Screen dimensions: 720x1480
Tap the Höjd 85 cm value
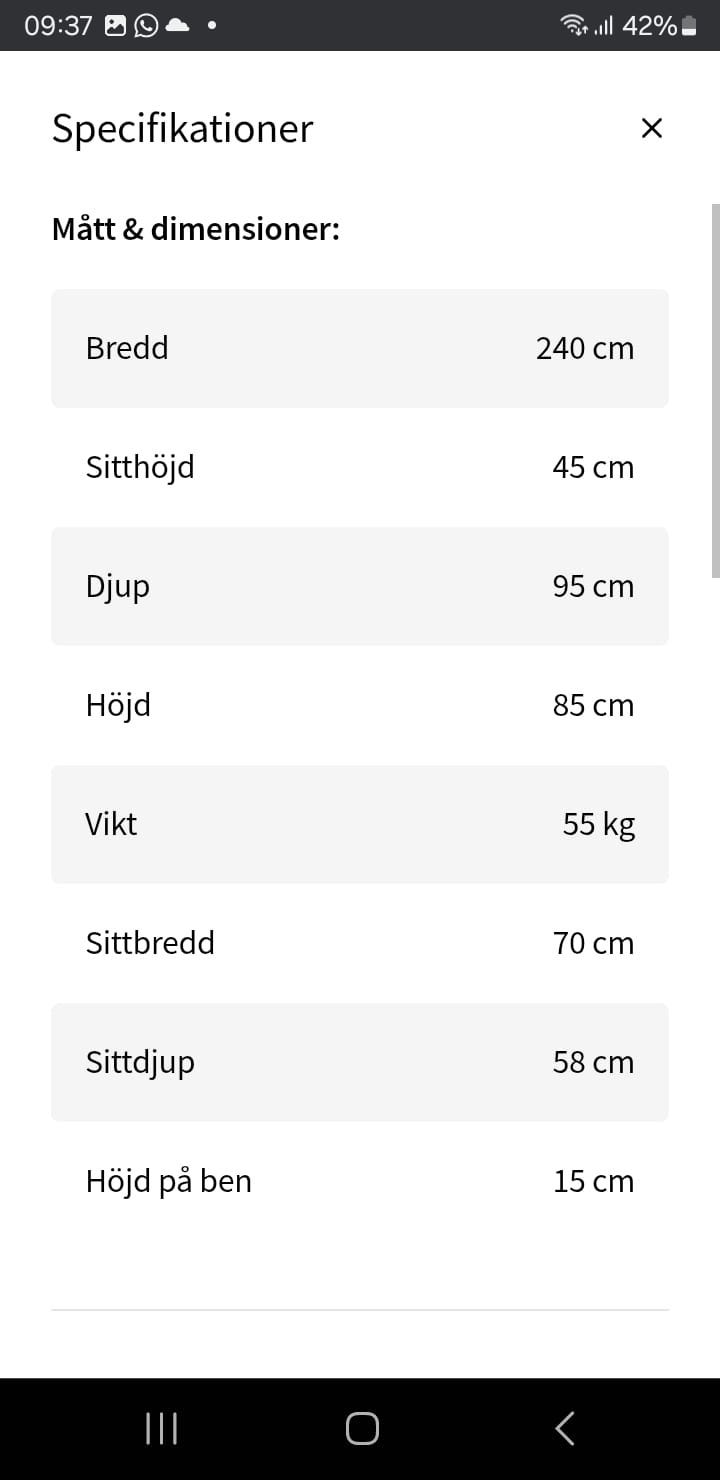point(593,705)
